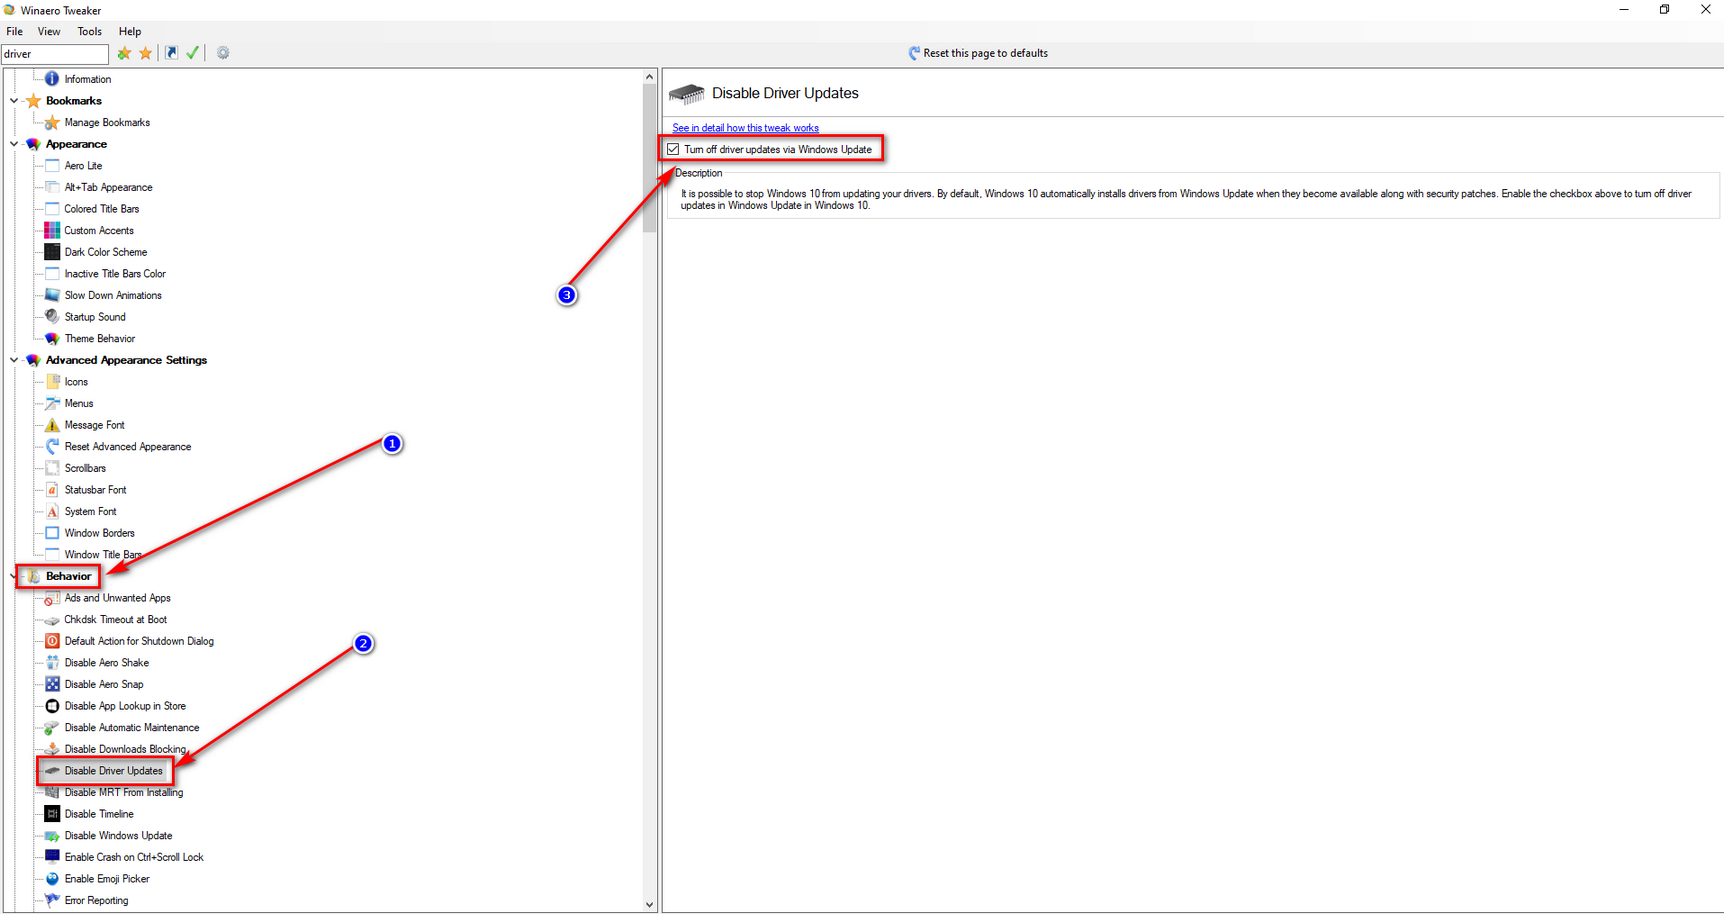The image size is (1724, 914).
Task: Click the tree scrollbar up arrow
Action: 649,77
